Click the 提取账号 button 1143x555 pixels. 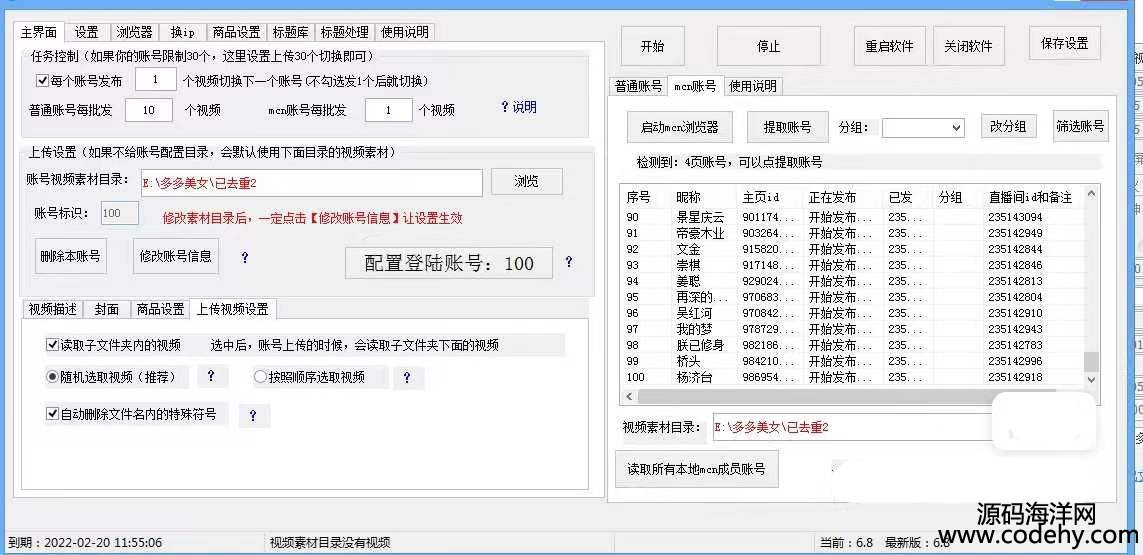[x=787, y=127]
